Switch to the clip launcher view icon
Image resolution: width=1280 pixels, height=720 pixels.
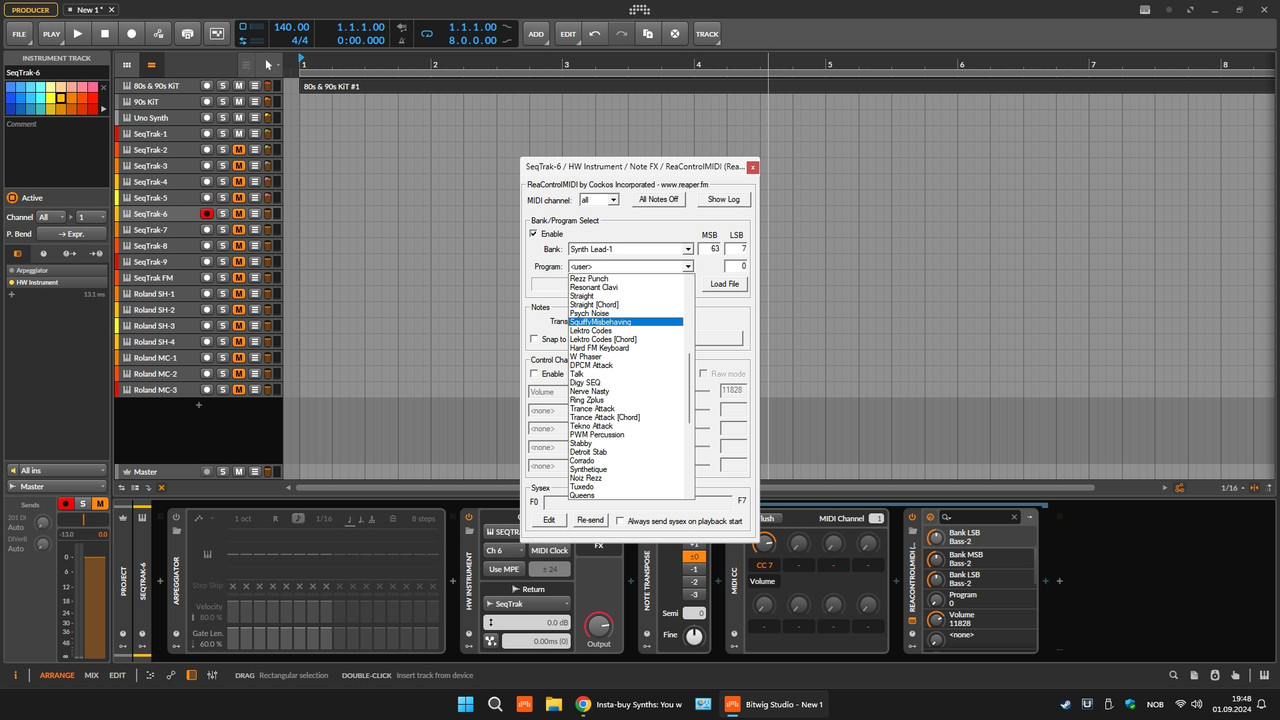click(128, 64)
